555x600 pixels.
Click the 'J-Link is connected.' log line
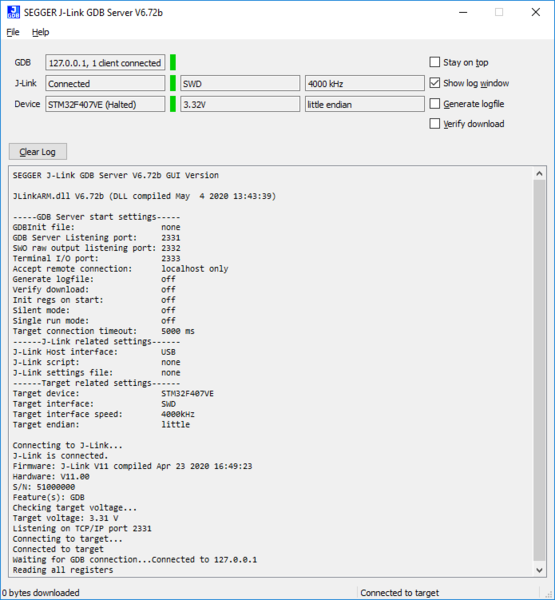click(x=60, y=456)
